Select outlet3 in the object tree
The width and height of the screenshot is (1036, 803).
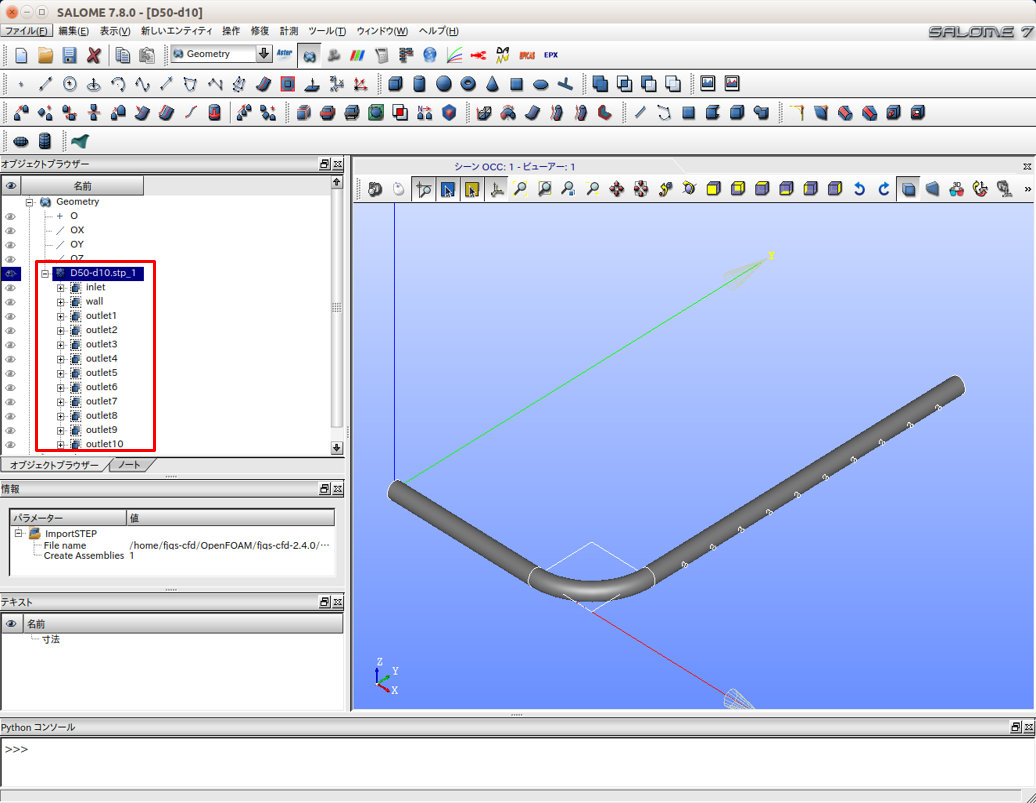pos(101,344)
